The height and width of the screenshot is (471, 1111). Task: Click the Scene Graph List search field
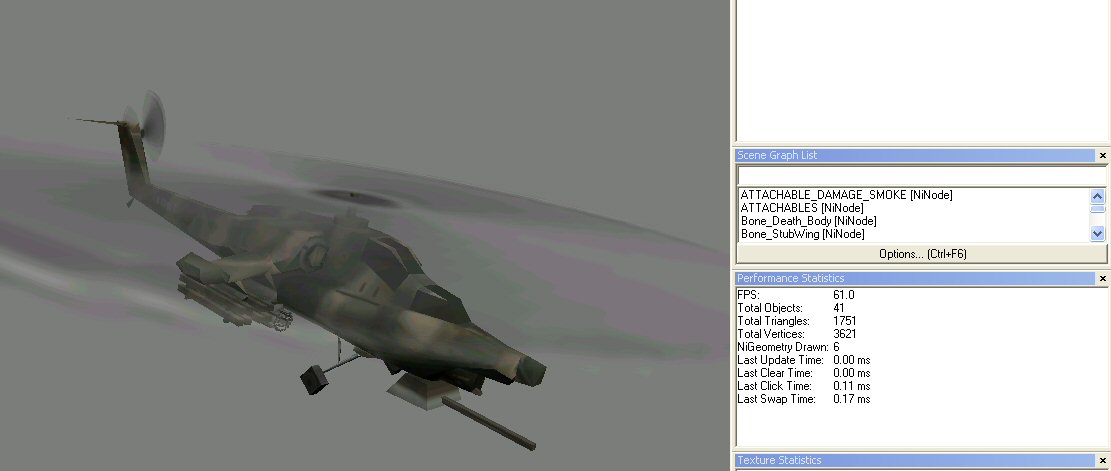[x=920, y=175]
